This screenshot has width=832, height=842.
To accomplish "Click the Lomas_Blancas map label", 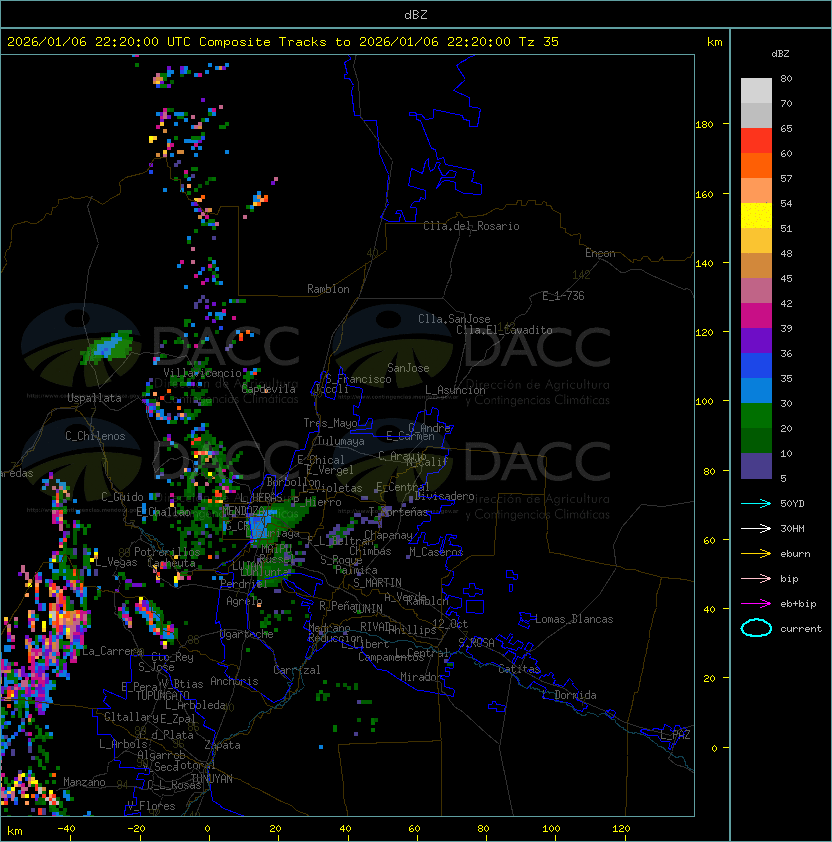I will click(574, 619).
